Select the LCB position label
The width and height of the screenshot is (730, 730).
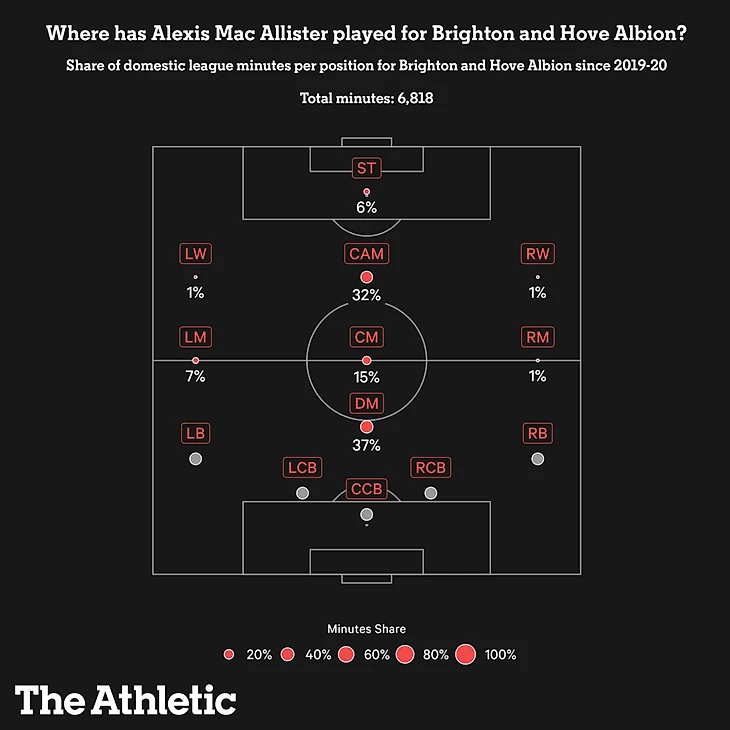tap(302, 468)
